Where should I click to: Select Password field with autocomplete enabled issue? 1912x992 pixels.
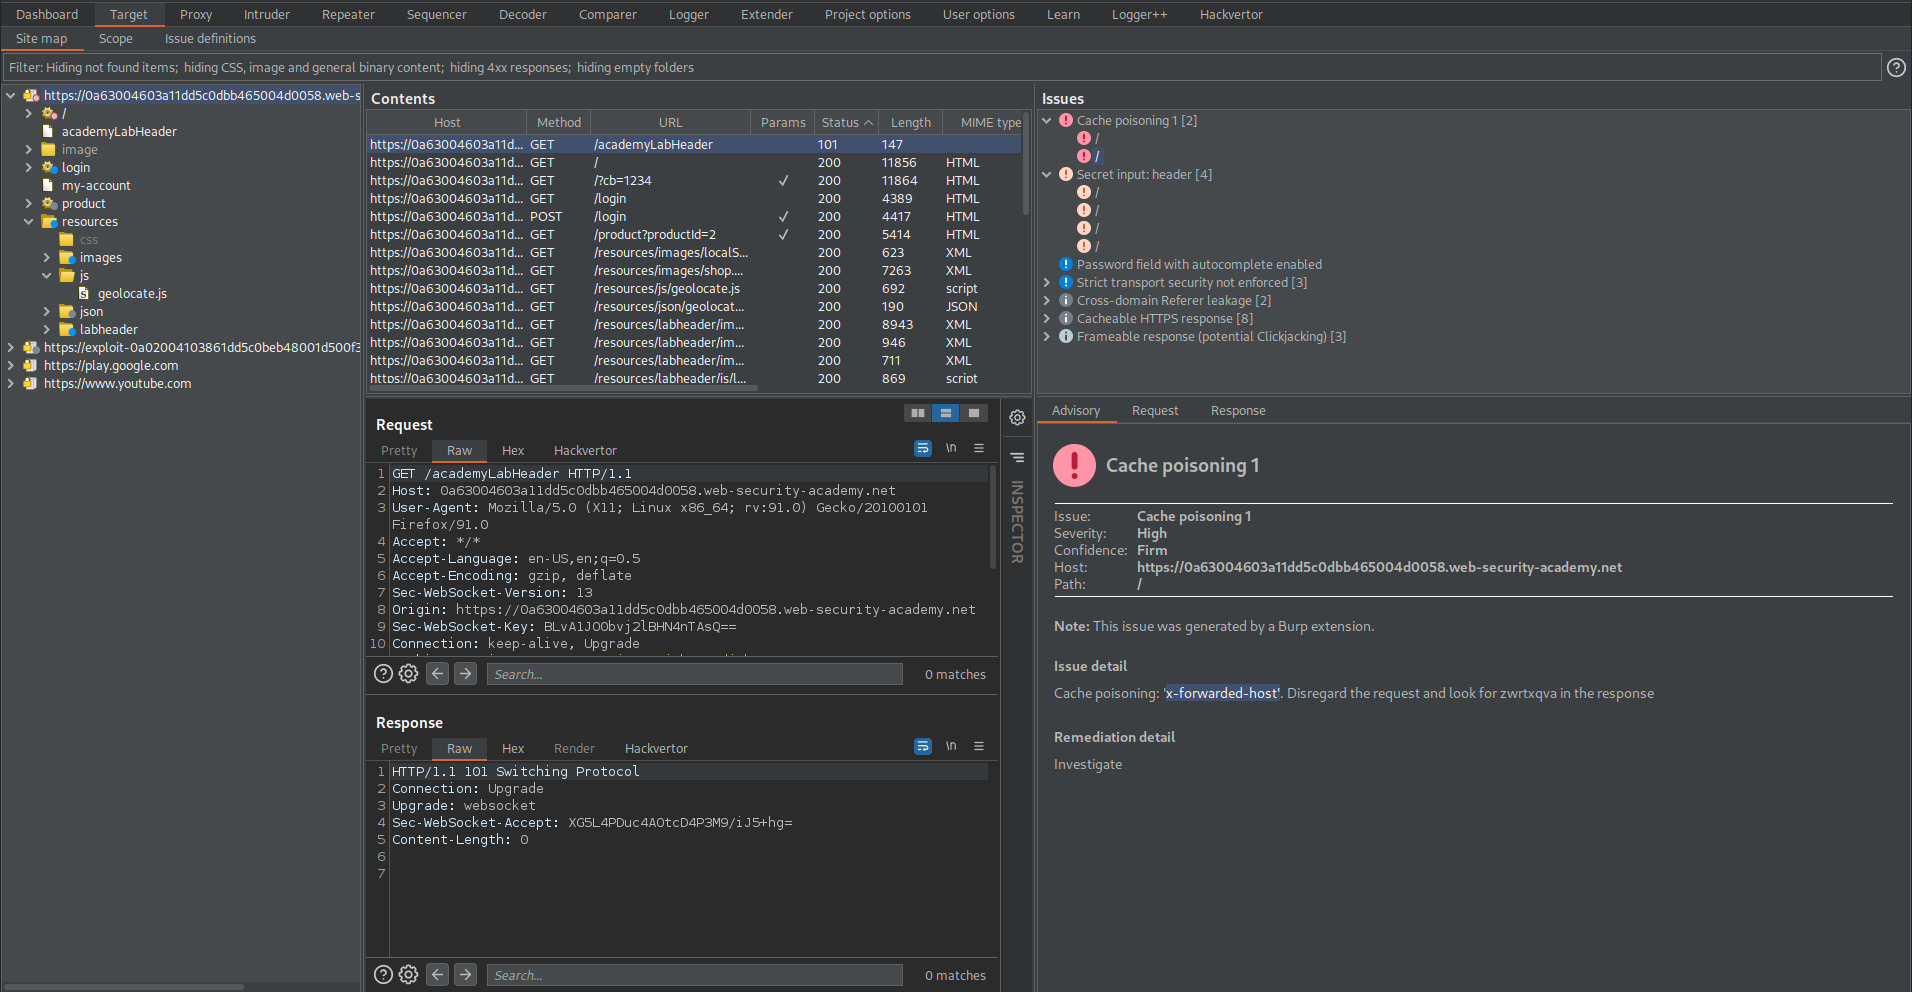click(x=1199, y=264)
